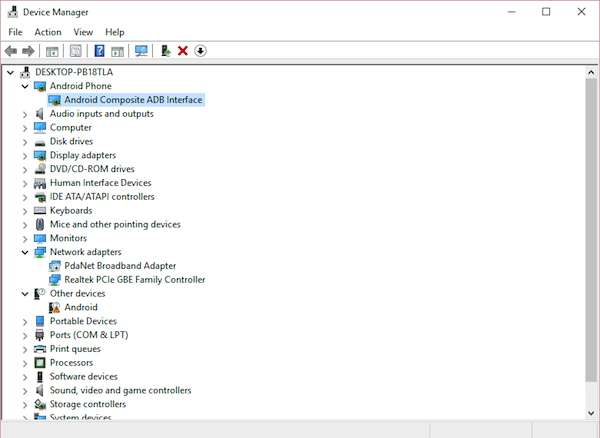Click the blue Help question mark icon
Viewport: 600px width, 438px height.
tap(99, 51)
